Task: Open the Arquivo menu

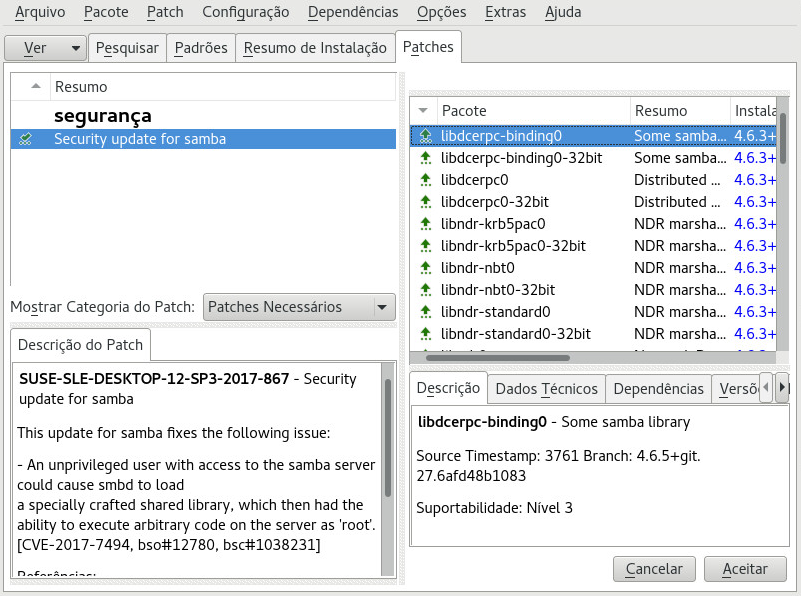Action: point(40,12)
